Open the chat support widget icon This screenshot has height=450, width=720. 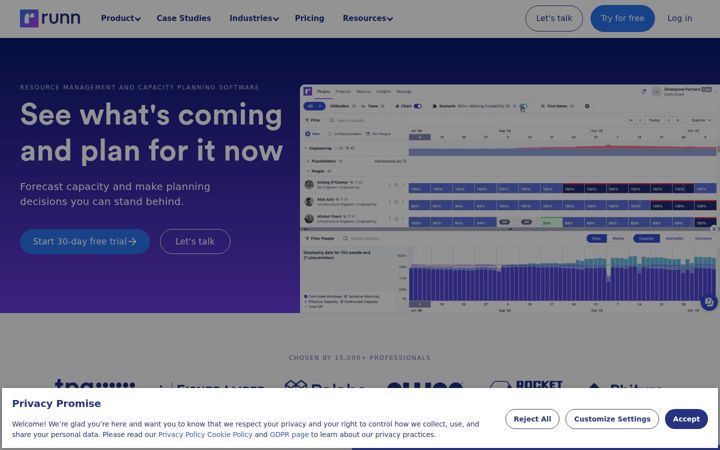(709, 302)
